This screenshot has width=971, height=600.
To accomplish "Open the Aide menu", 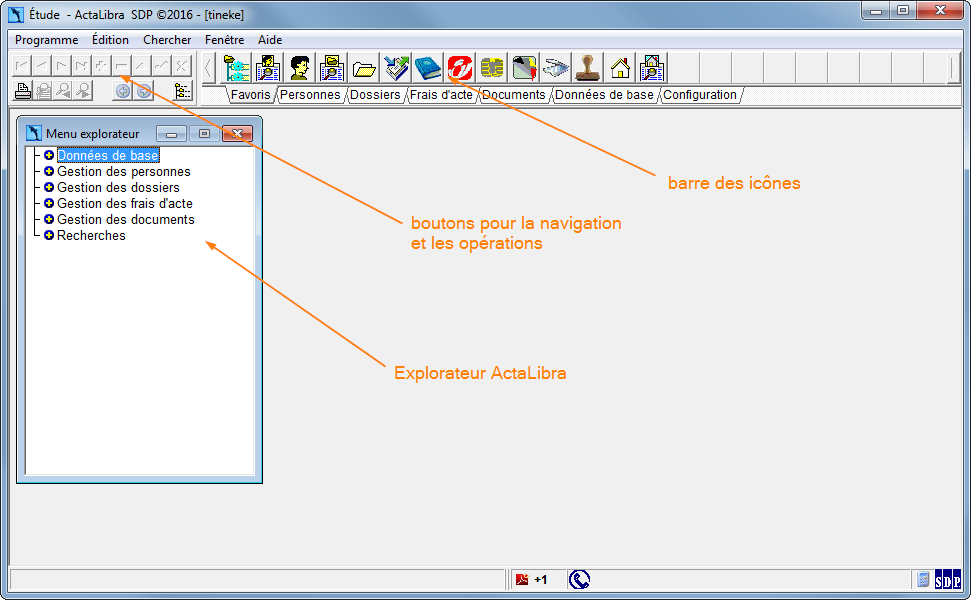I will [x=270, y=40].
